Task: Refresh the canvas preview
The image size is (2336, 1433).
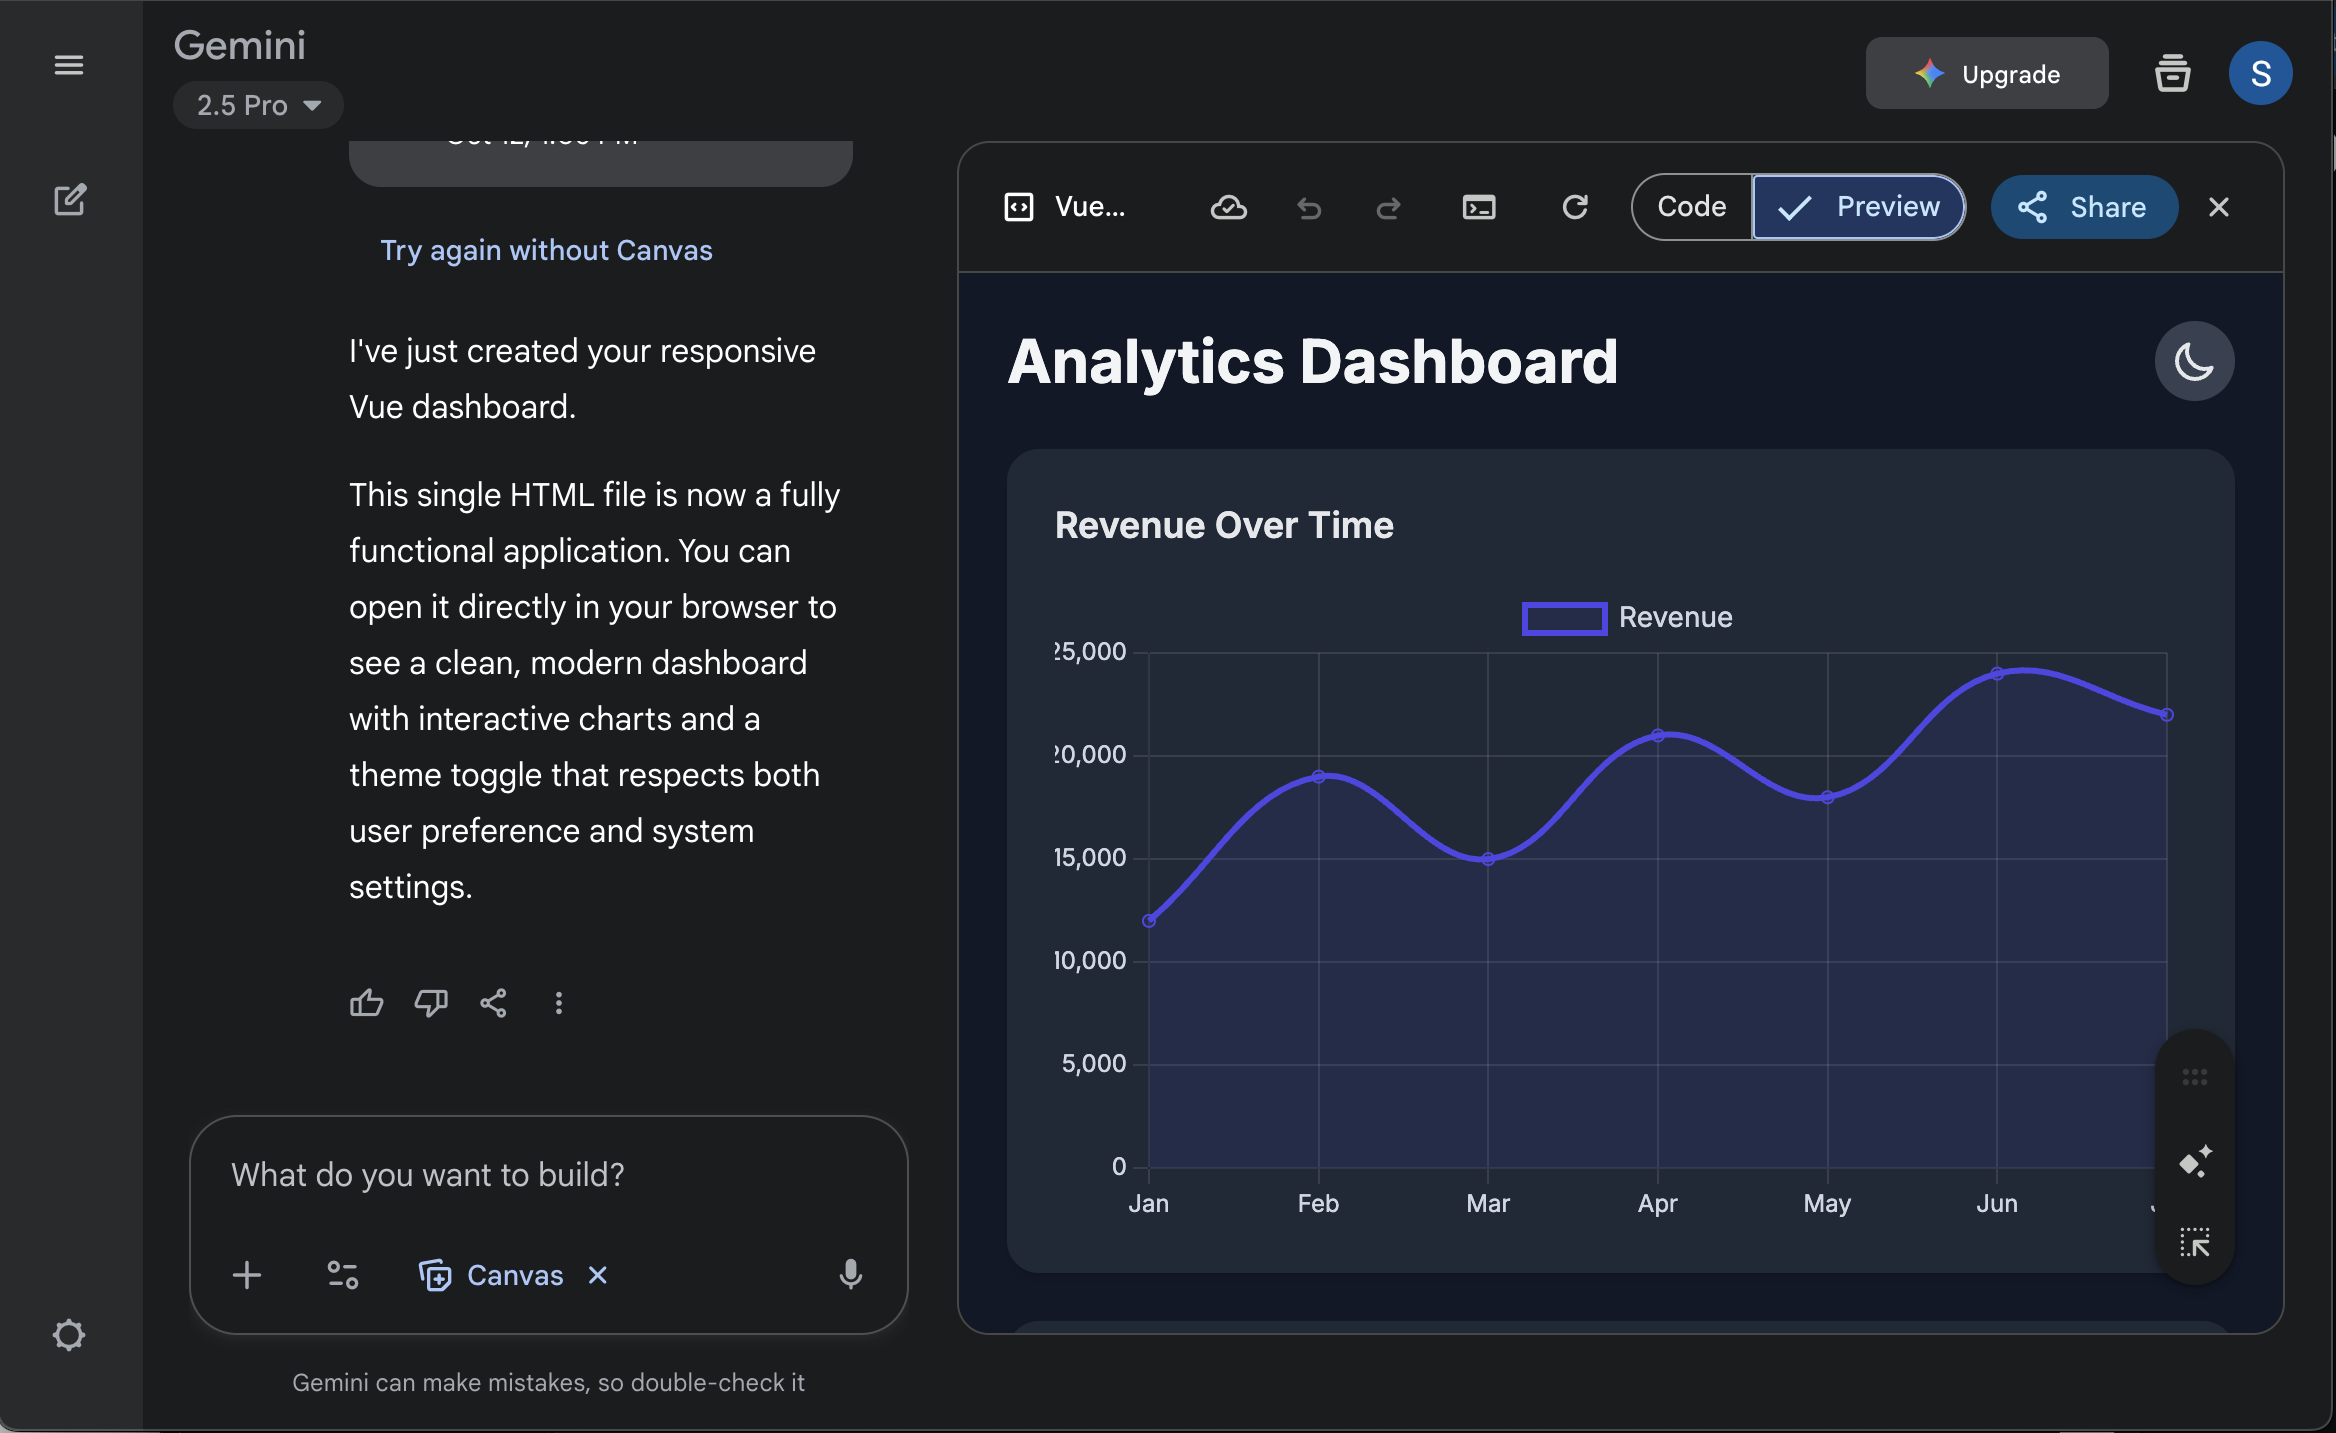Action: click(1575, 207)
